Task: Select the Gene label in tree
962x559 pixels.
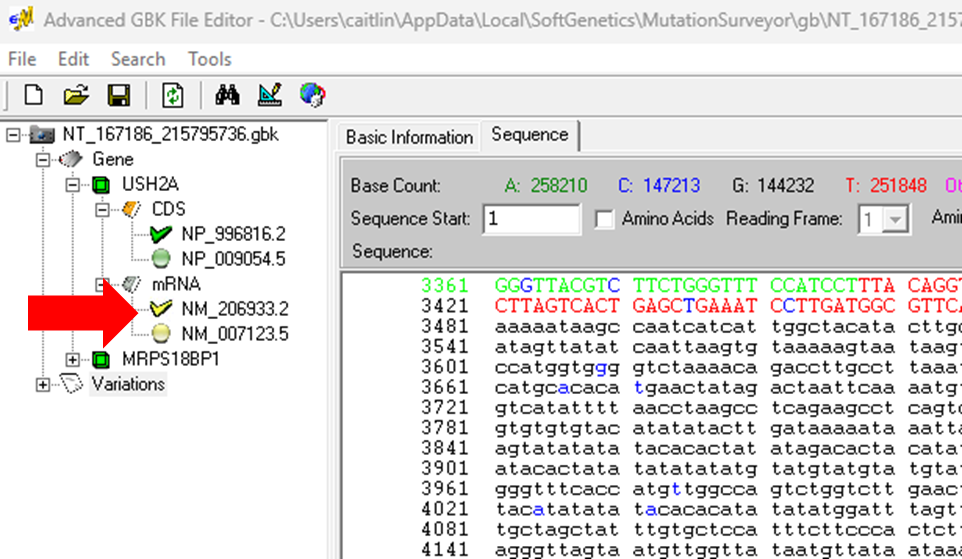Action: [x=113, y=160]
